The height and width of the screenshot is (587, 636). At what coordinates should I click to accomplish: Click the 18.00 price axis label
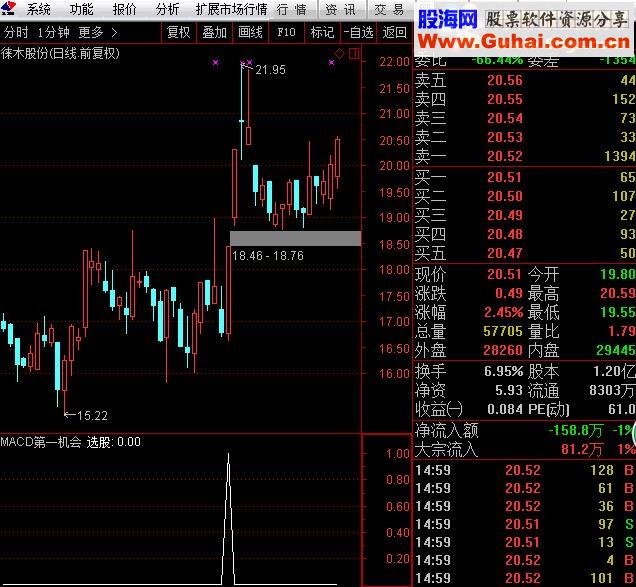394,270
